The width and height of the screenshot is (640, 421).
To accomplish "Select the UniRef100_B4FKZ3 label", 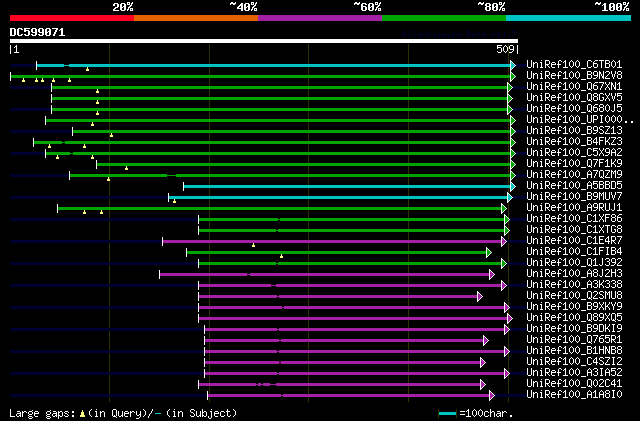I will point(574,142).
